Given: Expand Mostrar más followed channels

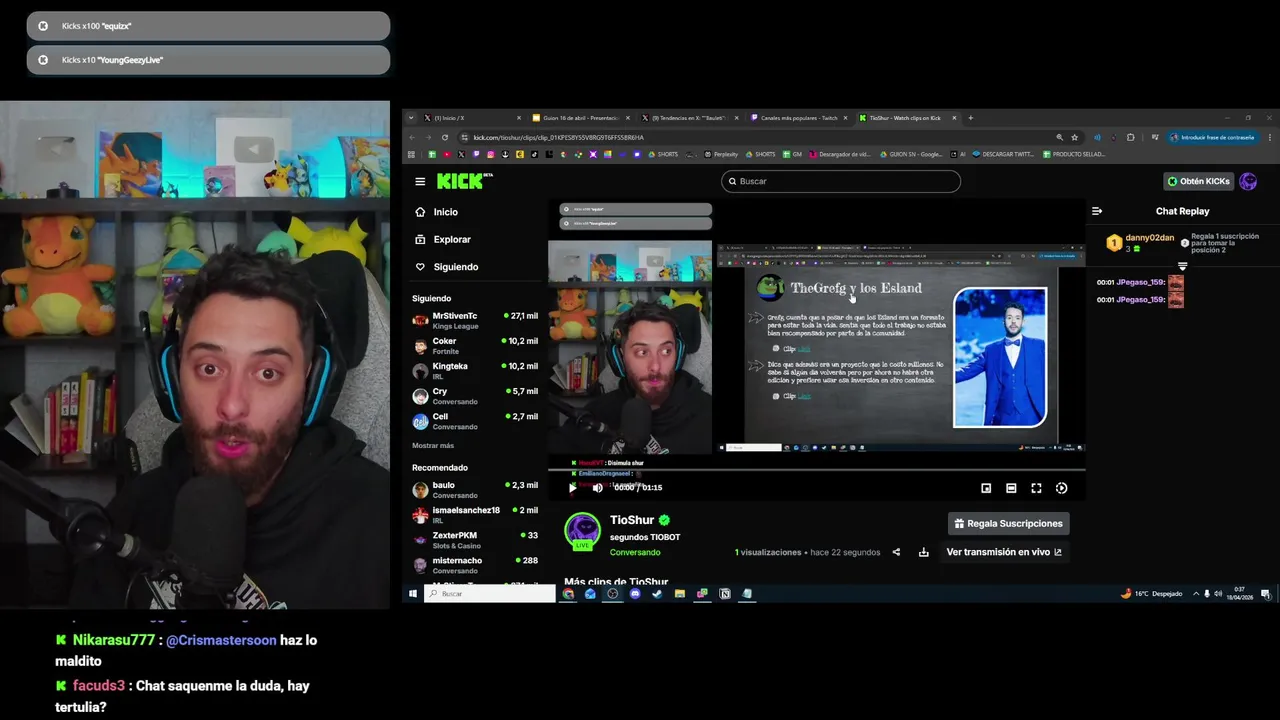Looking at the screenshot, I should (x=433, y=446).
